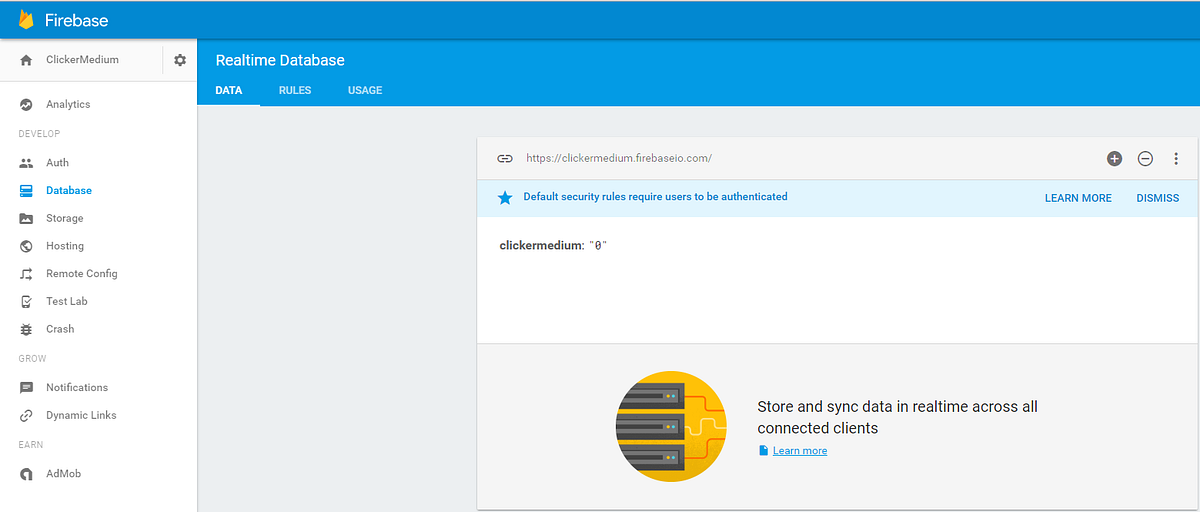Open Analytics from the sidebar
Viewport: 1200px width, 512px height.
pyautogui.click(x=68, y=104)
